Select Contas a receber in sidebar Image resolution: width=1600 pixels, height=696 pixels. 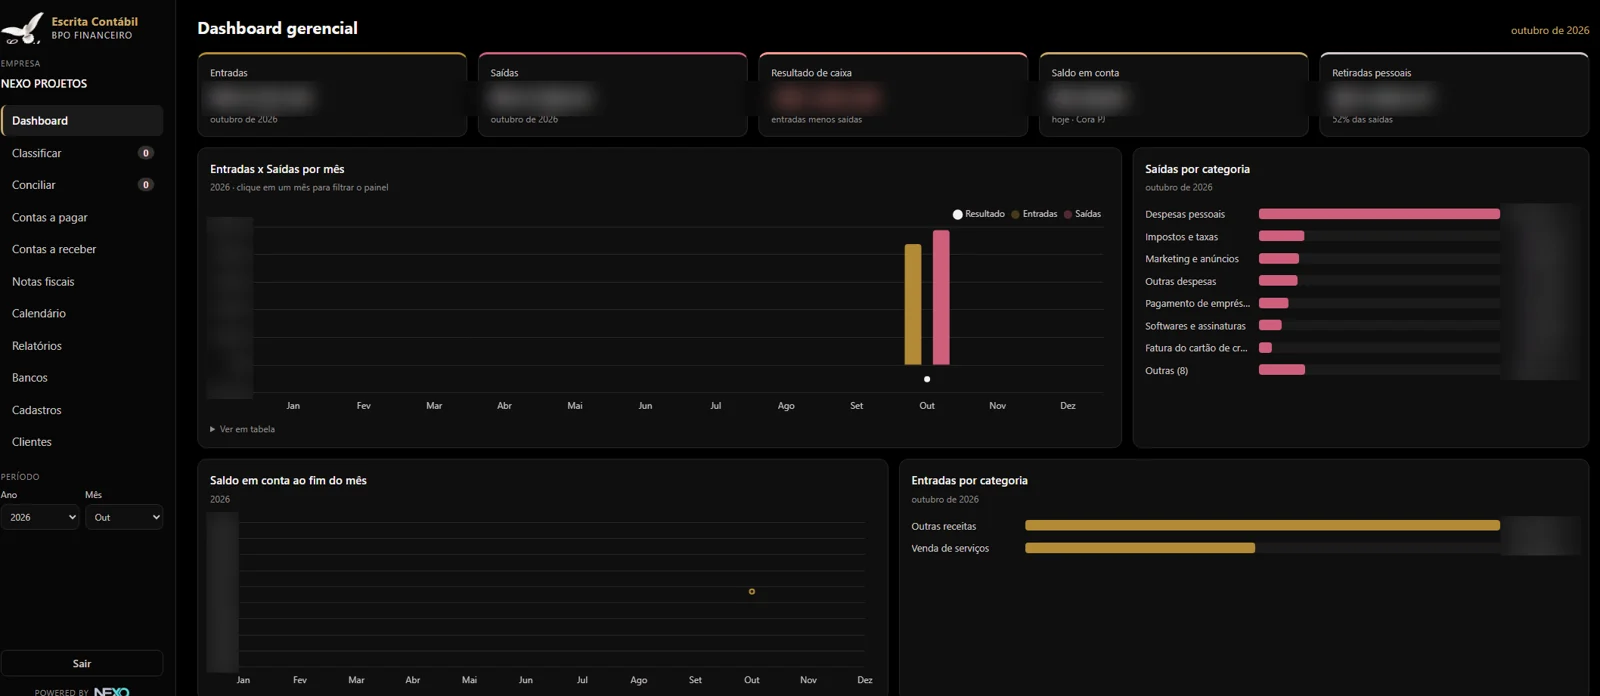point(82,249)
